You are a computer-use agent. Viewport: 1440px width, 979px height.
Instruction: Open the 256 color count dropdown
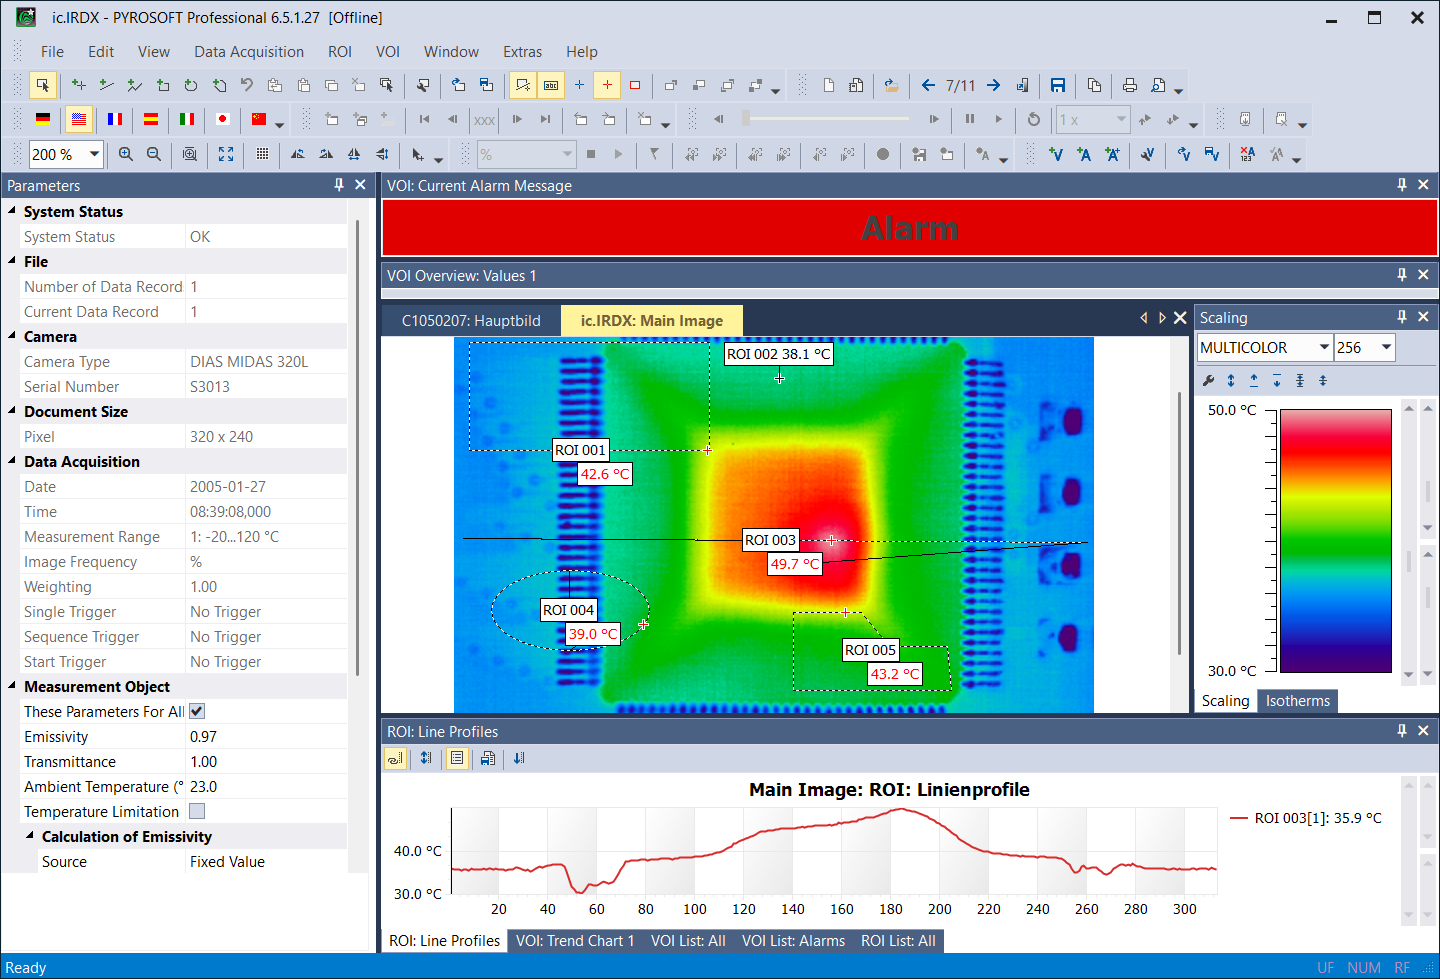[x=1386, y=347]
